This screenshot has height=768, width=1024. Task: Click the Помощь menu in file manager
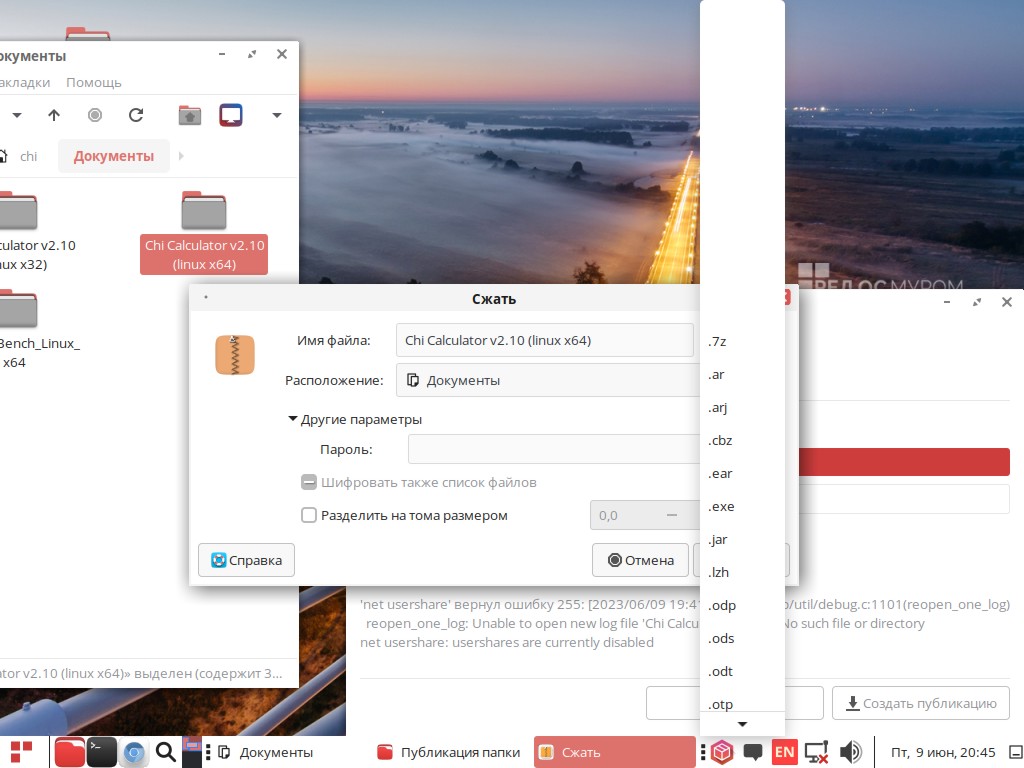[93, 82]
